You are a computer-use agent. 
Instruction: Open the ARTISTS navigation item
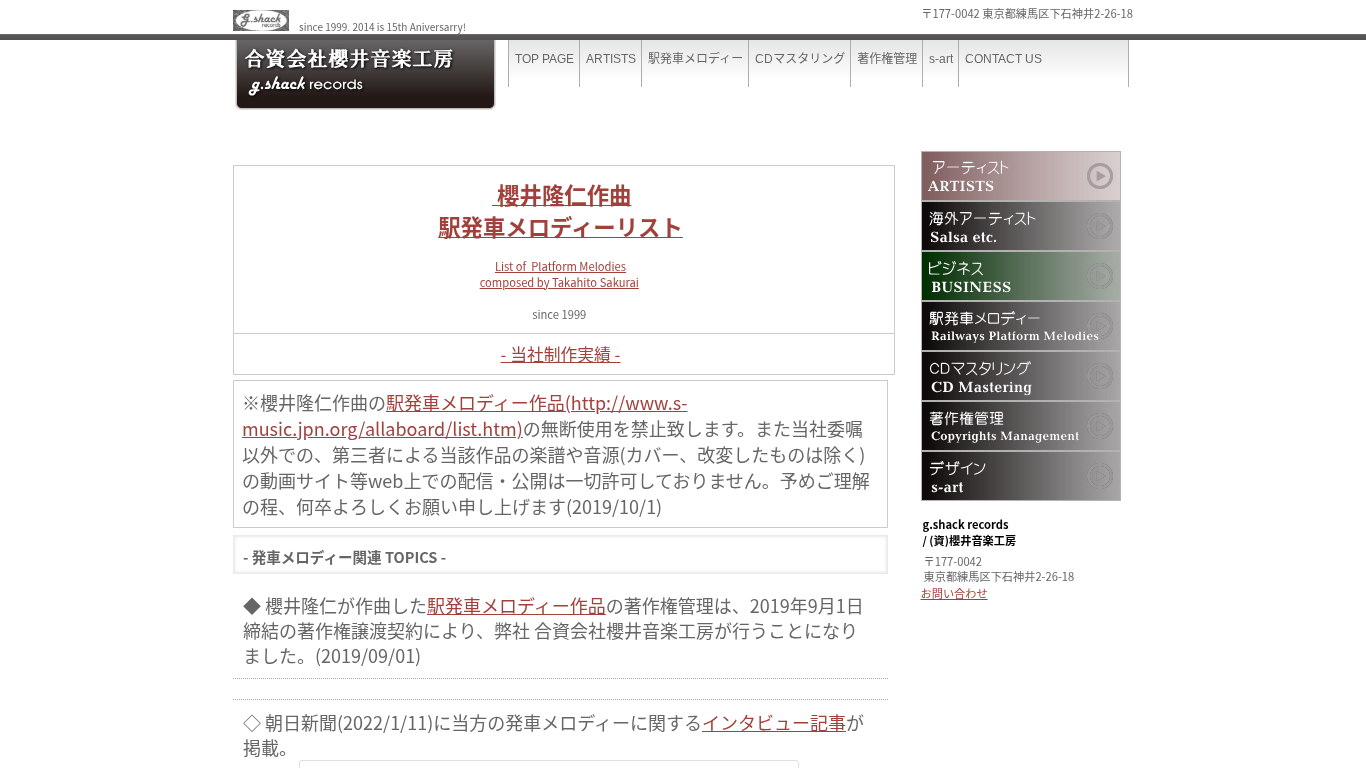tap(611, 59)
